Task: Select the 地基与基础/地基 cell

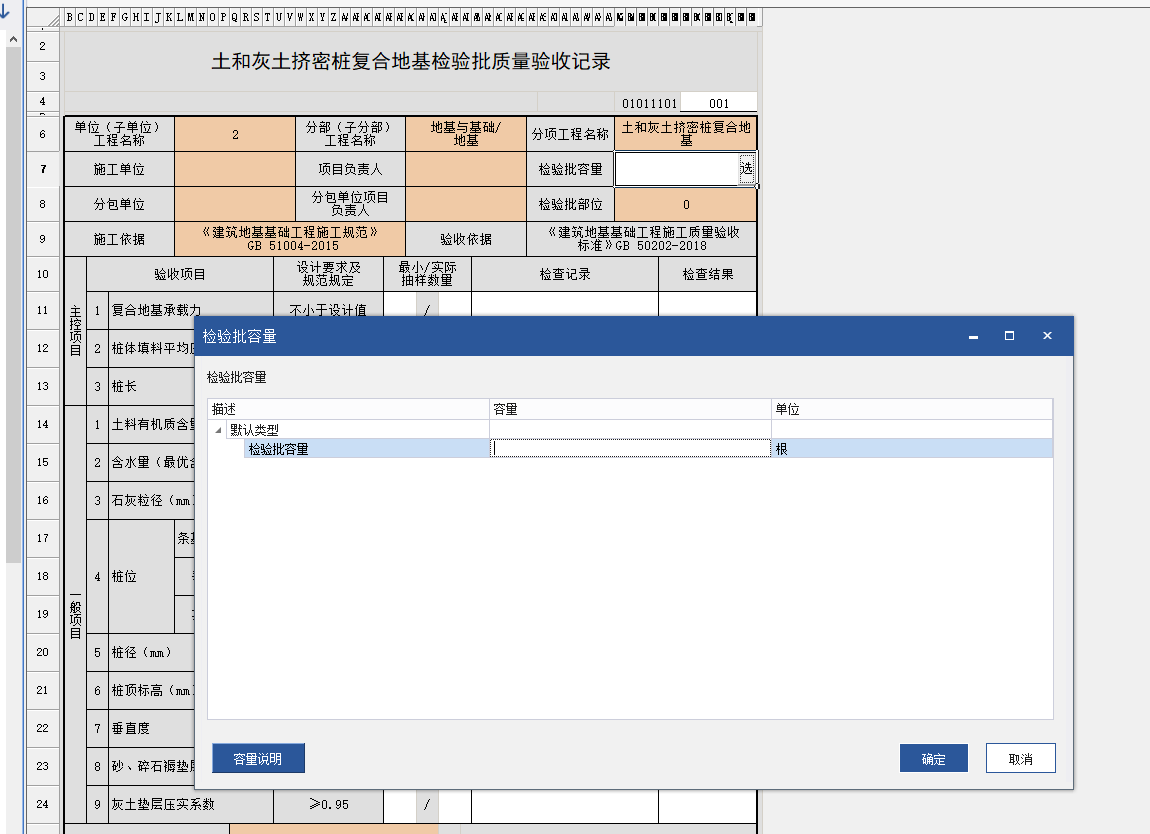Action: tap(466, 134)
